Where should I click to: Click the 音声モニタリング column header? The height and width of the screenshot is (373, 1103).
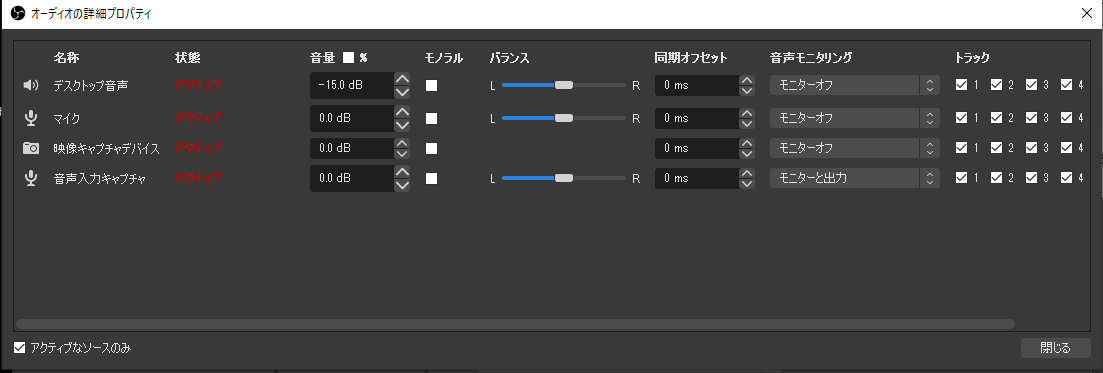811,58
